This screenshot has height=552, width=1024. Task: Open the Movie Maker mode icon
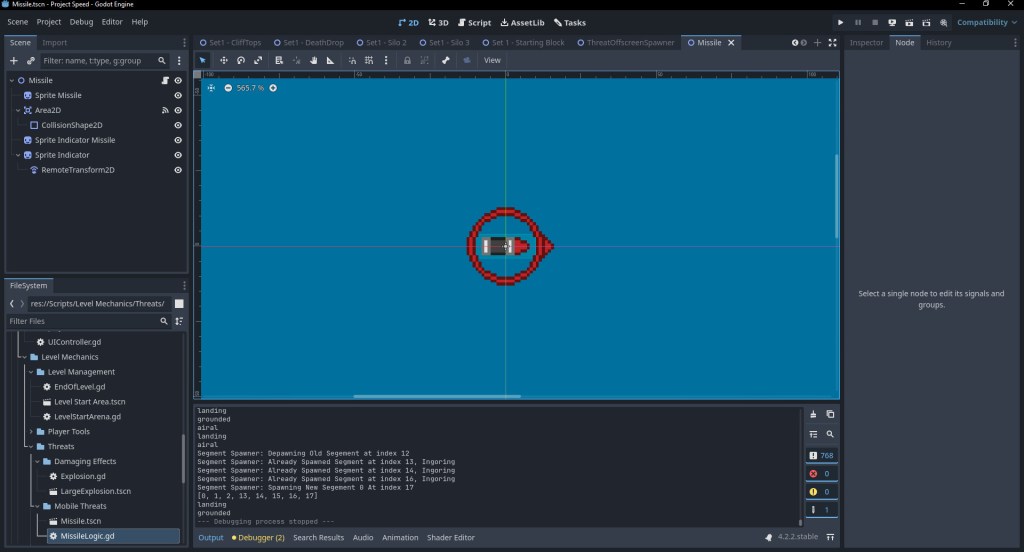(x=943, y=22)
